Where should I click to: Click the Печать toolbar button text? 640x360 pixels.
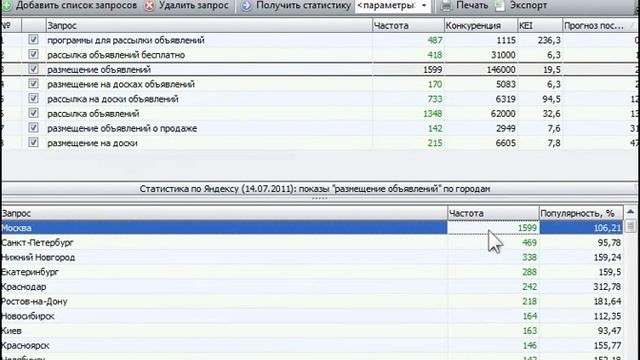tap(472, 6)
